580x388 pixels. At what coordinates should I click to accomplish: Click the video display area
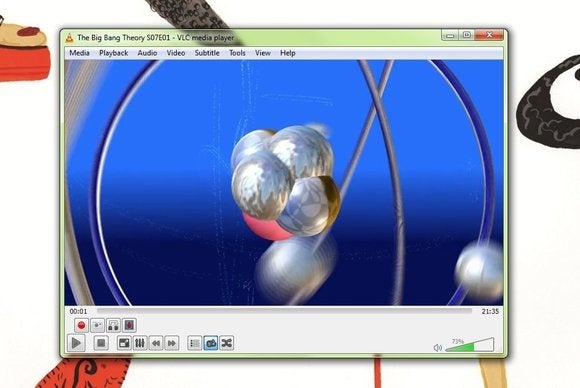pyautogui.click(x=284, y=183)
